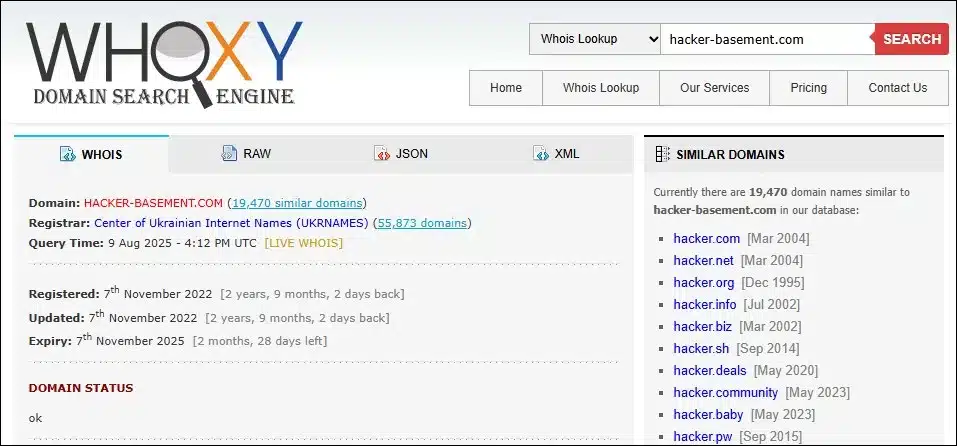Screen dimensions: 957x446
Task: Click the 'ok' domain status value
Action: pyautogui.click(x=35, y=419)
